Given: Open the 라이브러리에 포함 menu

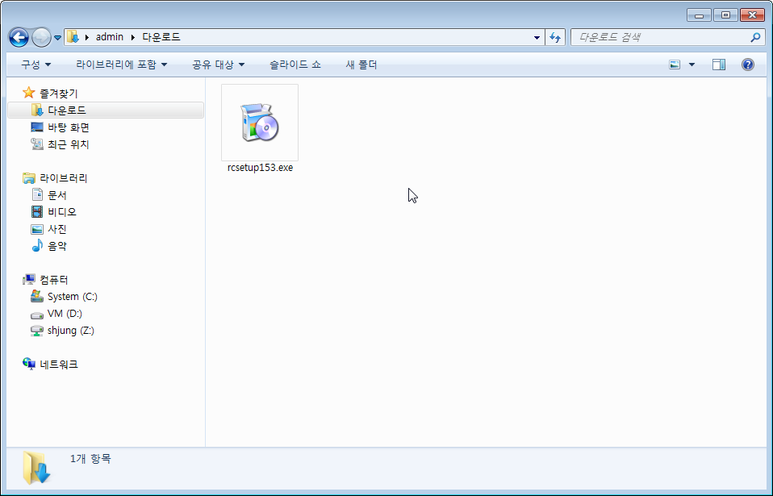Looking at the screenshot, I should coord(121,65).
